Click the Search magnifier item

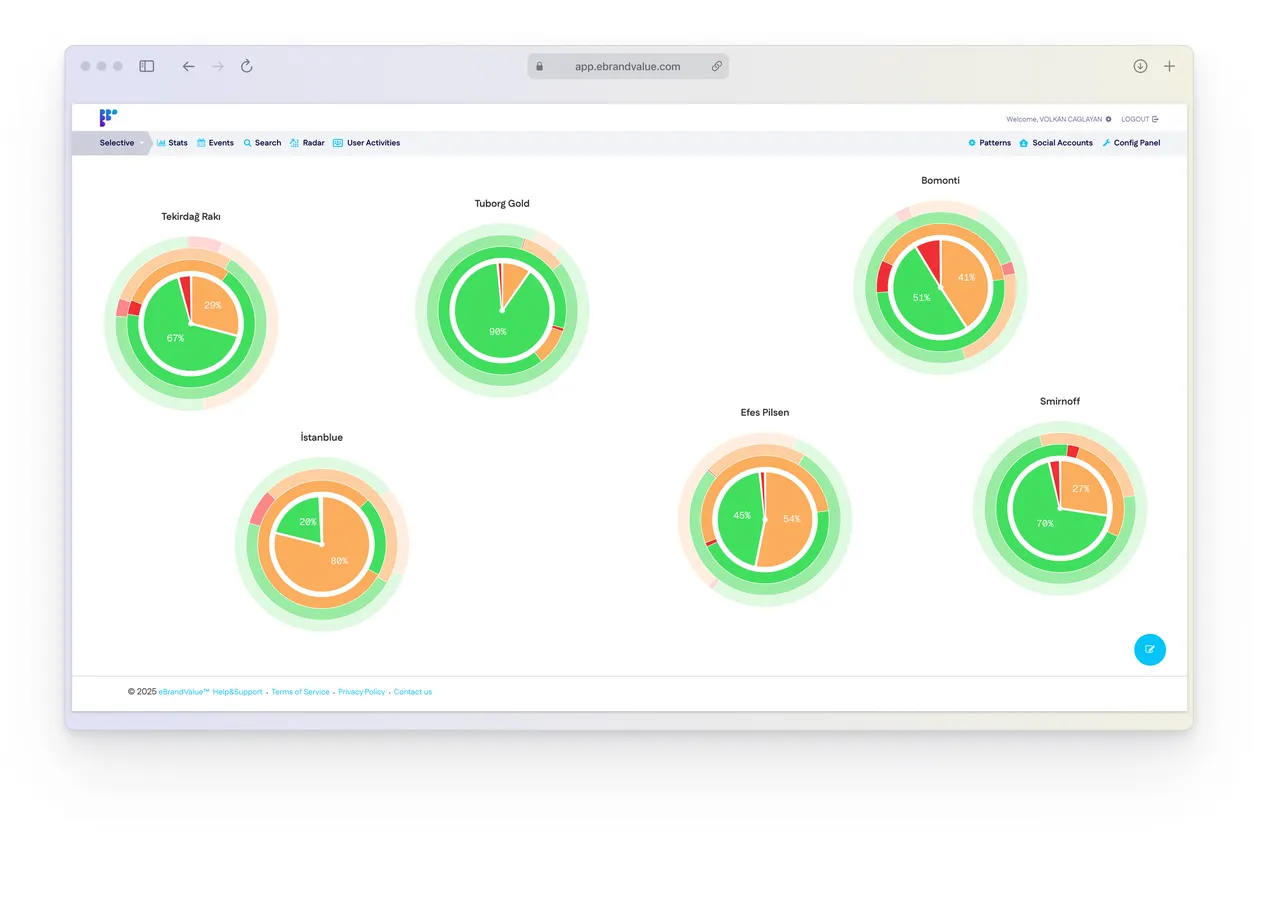[262, 143]
